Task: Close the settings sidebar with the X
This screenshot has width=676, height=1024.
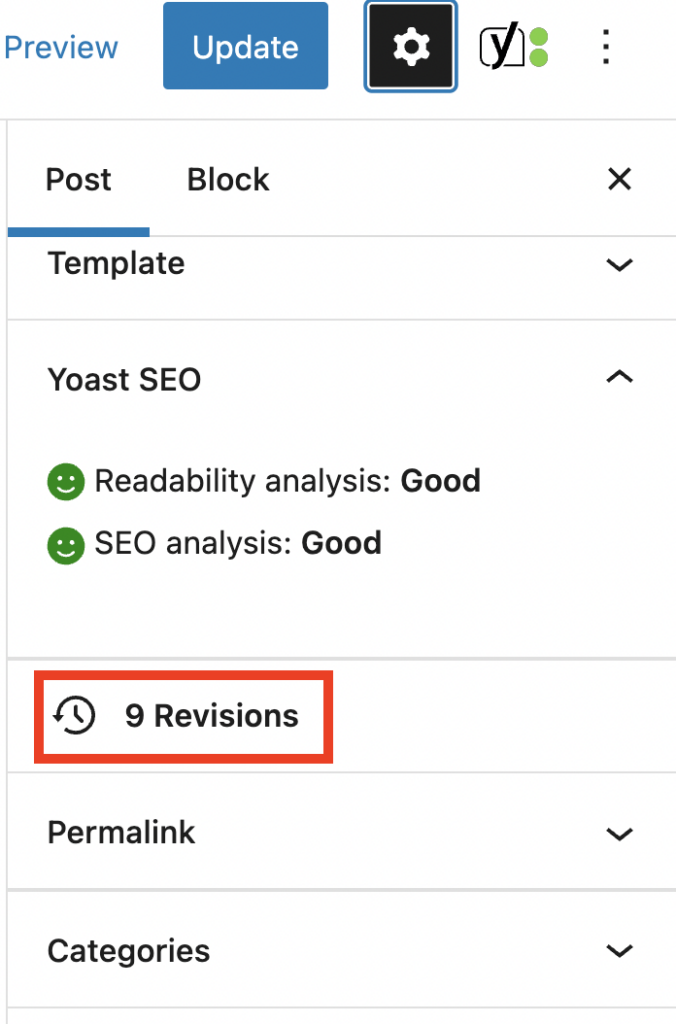Action: (619, 179)
